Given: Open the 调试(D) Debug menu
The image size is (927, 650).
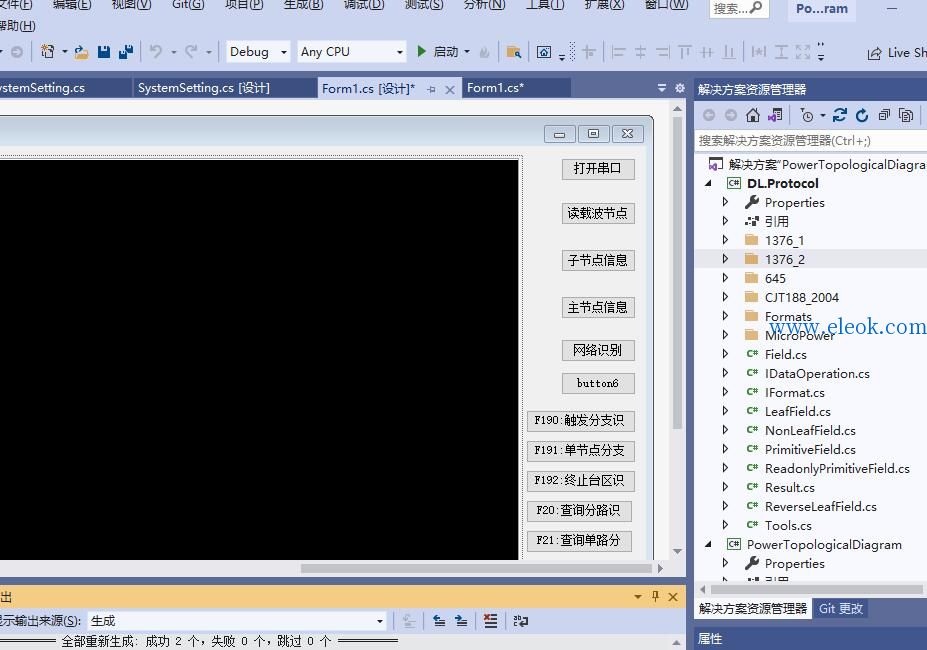Looking at the screenshot, I should coord(364,5).
